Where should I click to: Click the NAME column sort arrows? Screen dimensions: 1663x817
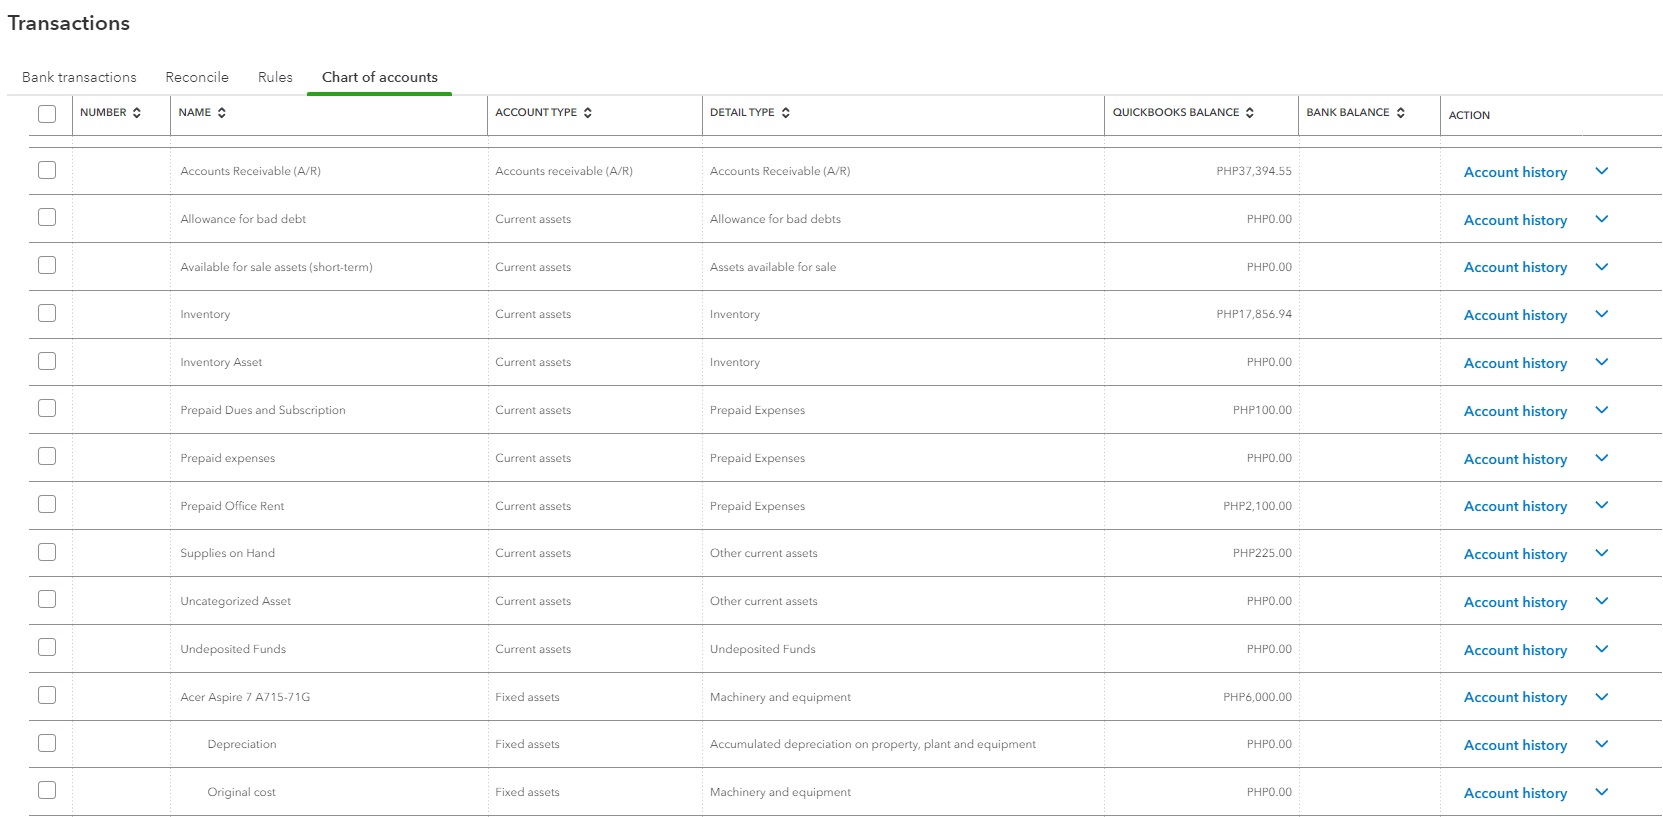(x=222, y=113)
